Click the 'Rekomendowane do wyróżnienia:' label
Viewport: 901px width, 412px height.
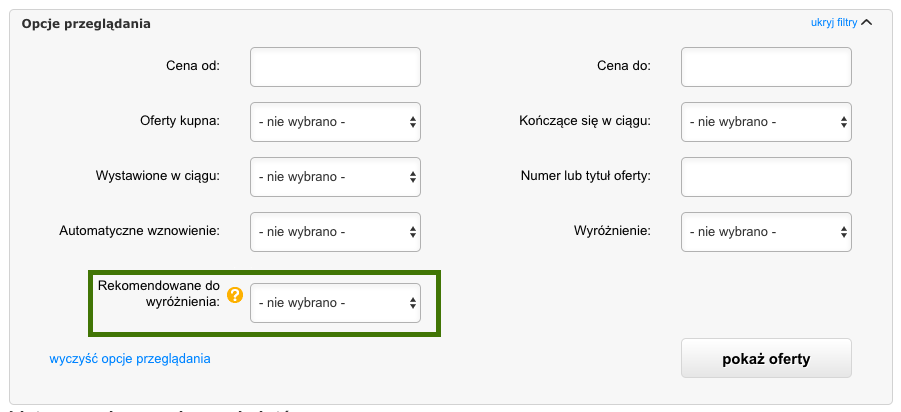pyautogui.click(x=159, y=294)
